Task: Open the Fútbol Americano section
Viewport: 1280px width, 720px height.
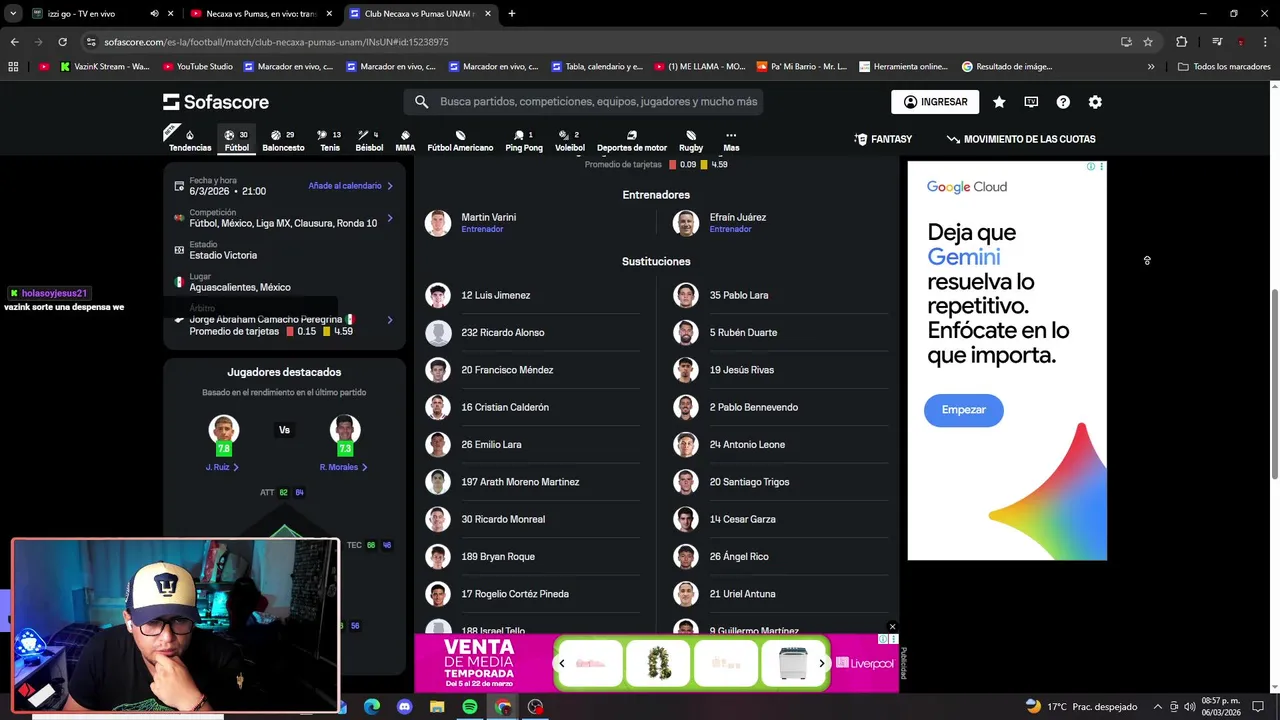Action: tap(460, 140)
